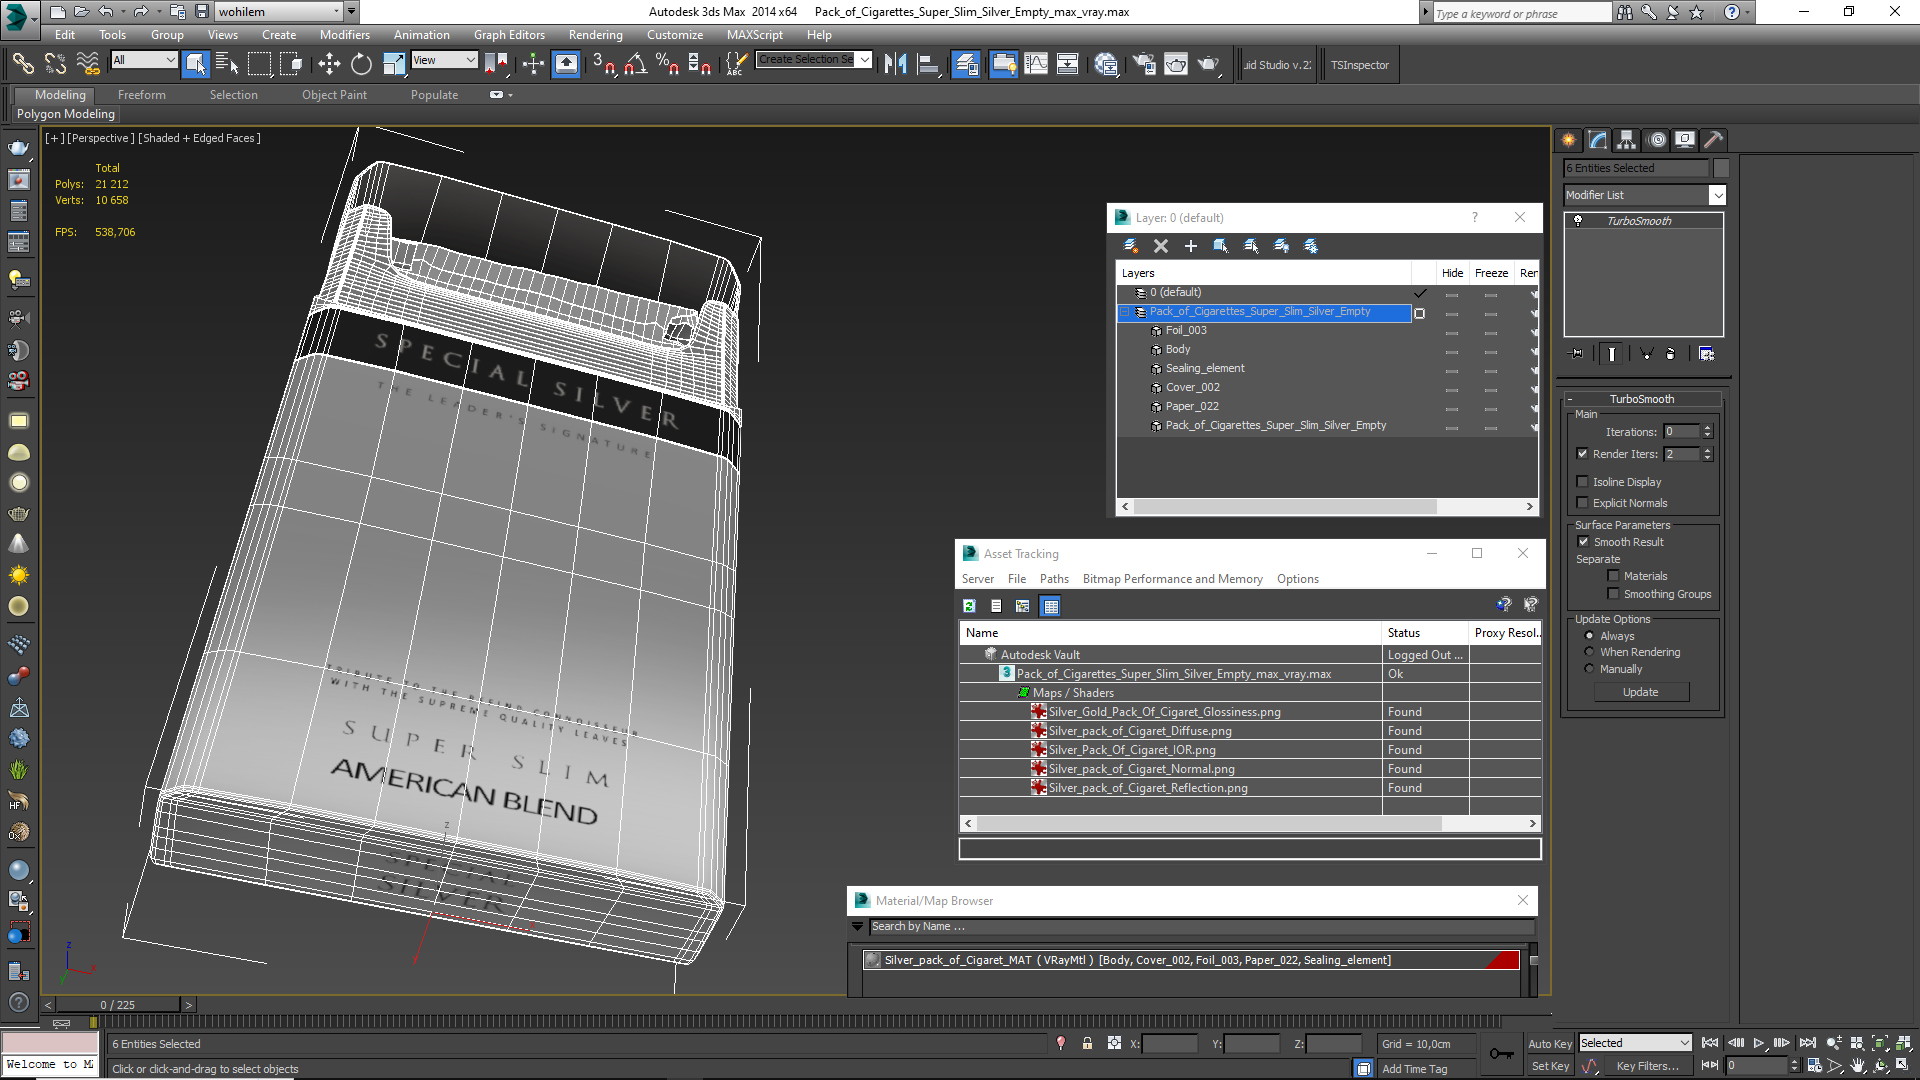Toggle Smooth Result checkbox

(x=1583, y=542)
